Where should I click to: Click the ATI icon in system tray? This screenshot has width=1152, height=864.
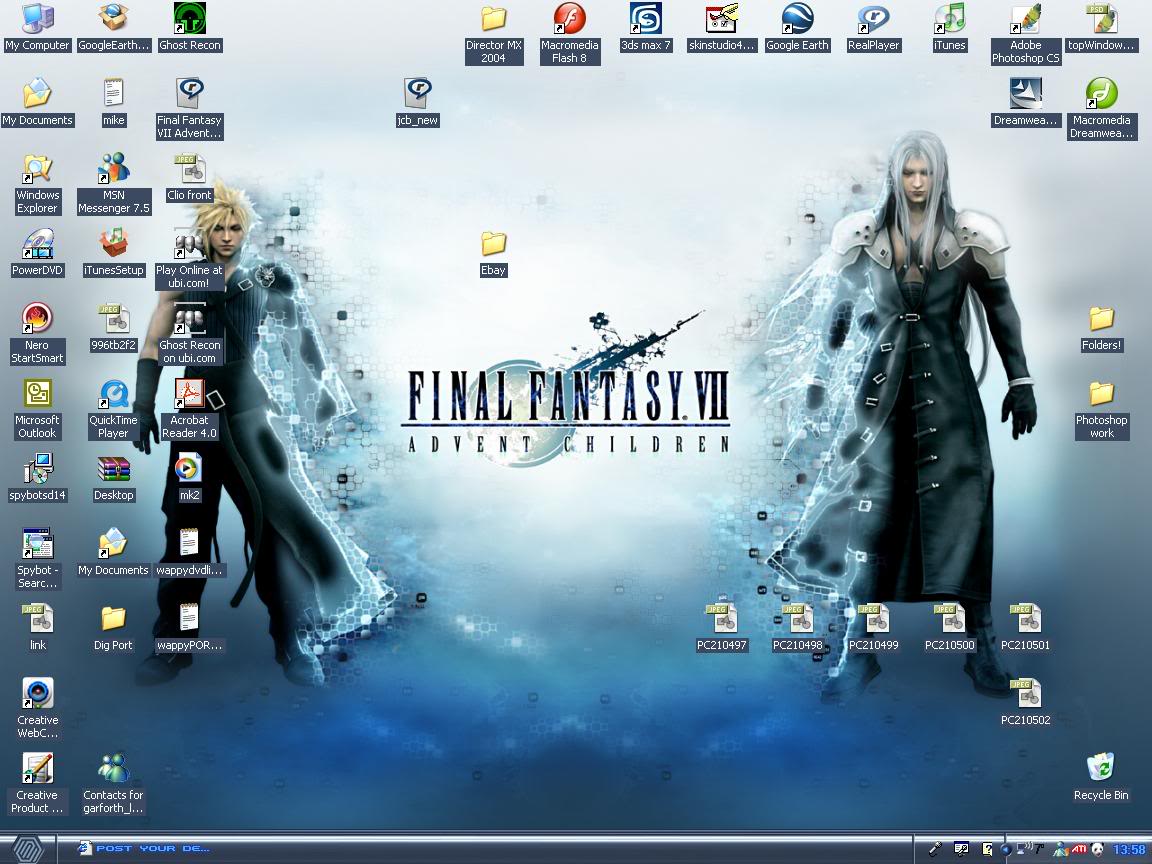(1079, 849)
